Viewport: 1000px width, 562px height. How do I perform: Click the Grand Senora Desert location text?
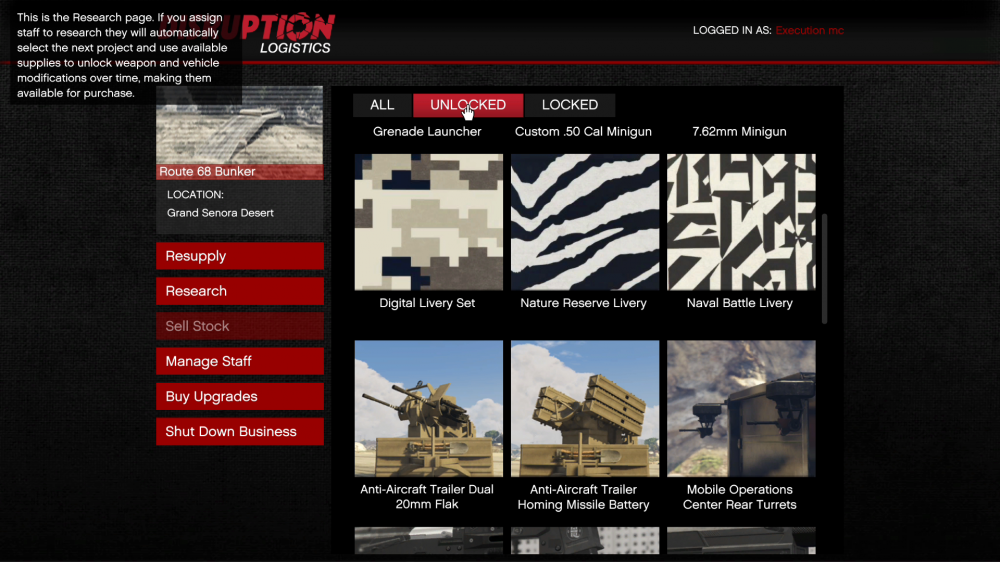click(220, 213)
